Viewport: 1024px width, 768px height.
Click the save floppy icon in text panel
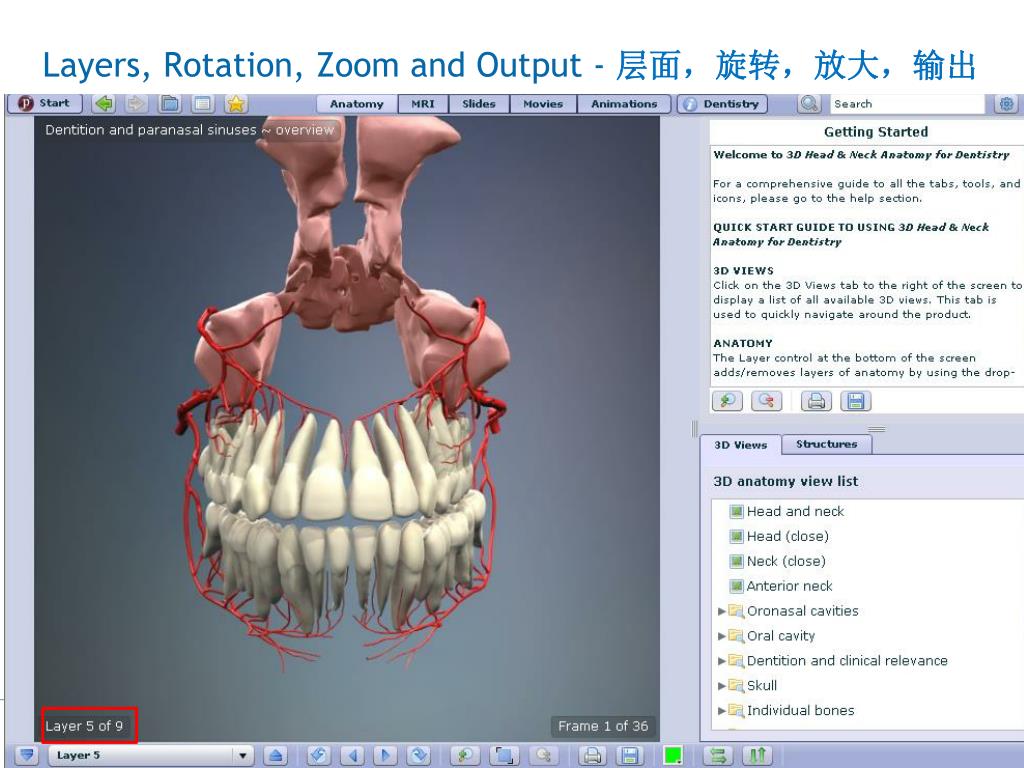[855, 401]
